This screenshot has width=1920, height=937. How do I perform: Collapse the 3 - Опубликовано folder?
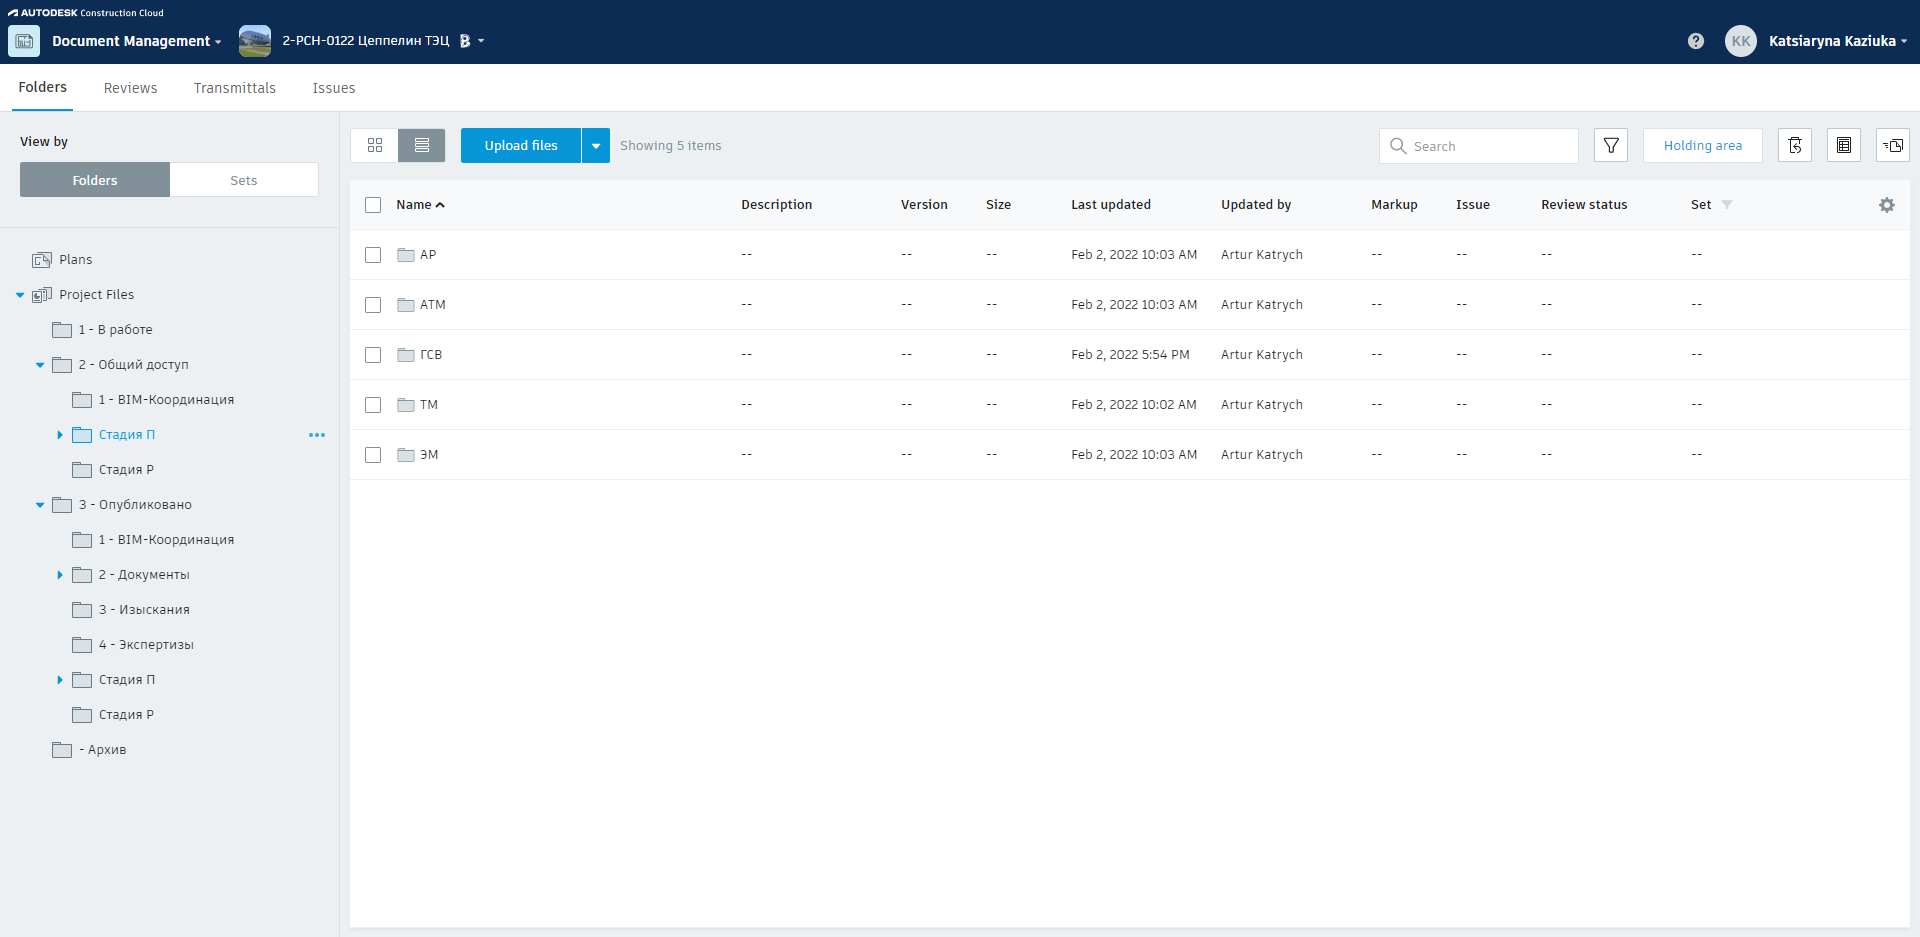40,505
